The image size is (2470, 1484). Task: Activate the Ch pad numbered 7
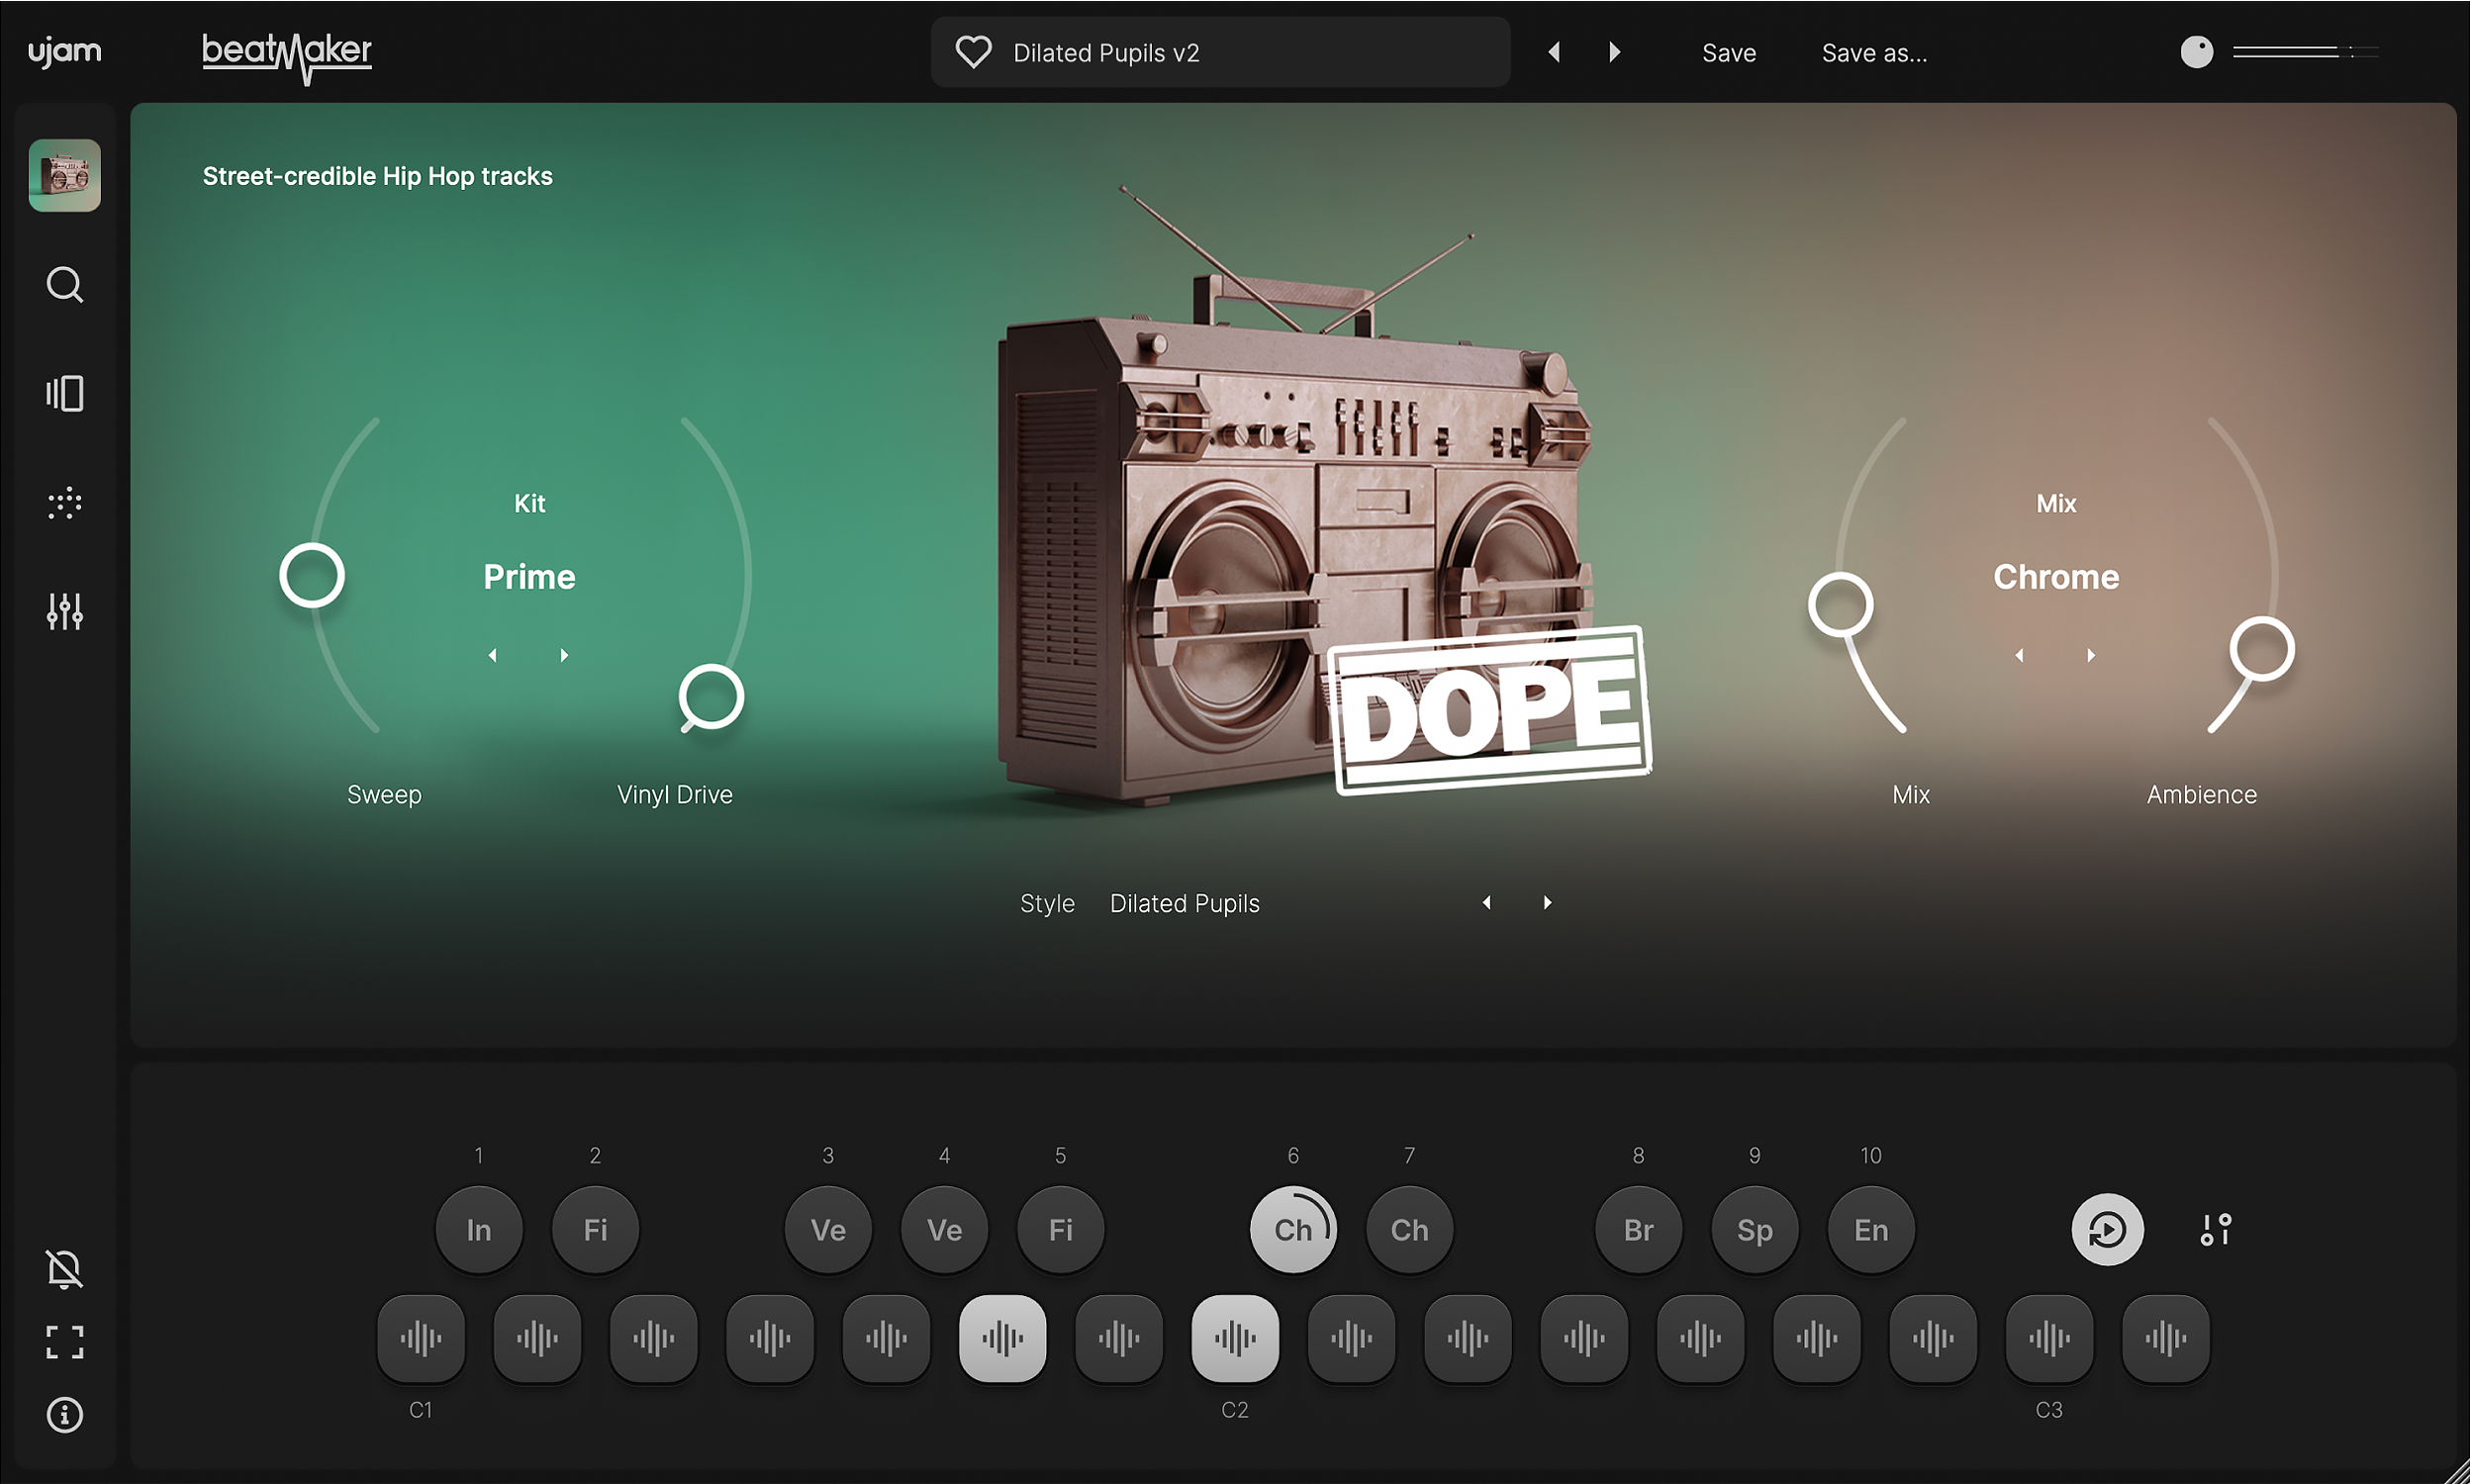click(1408, 1229)
